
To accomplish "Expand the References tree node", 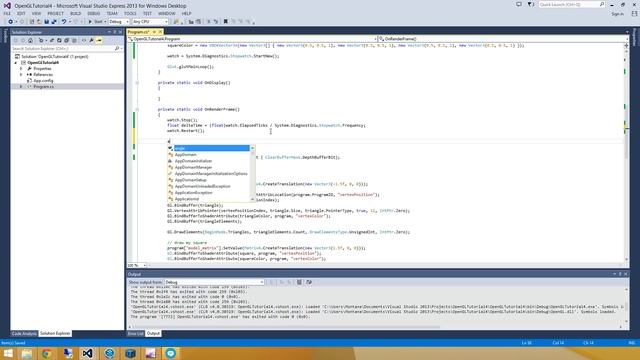I will pyautogui.click(x=21, y=75).
